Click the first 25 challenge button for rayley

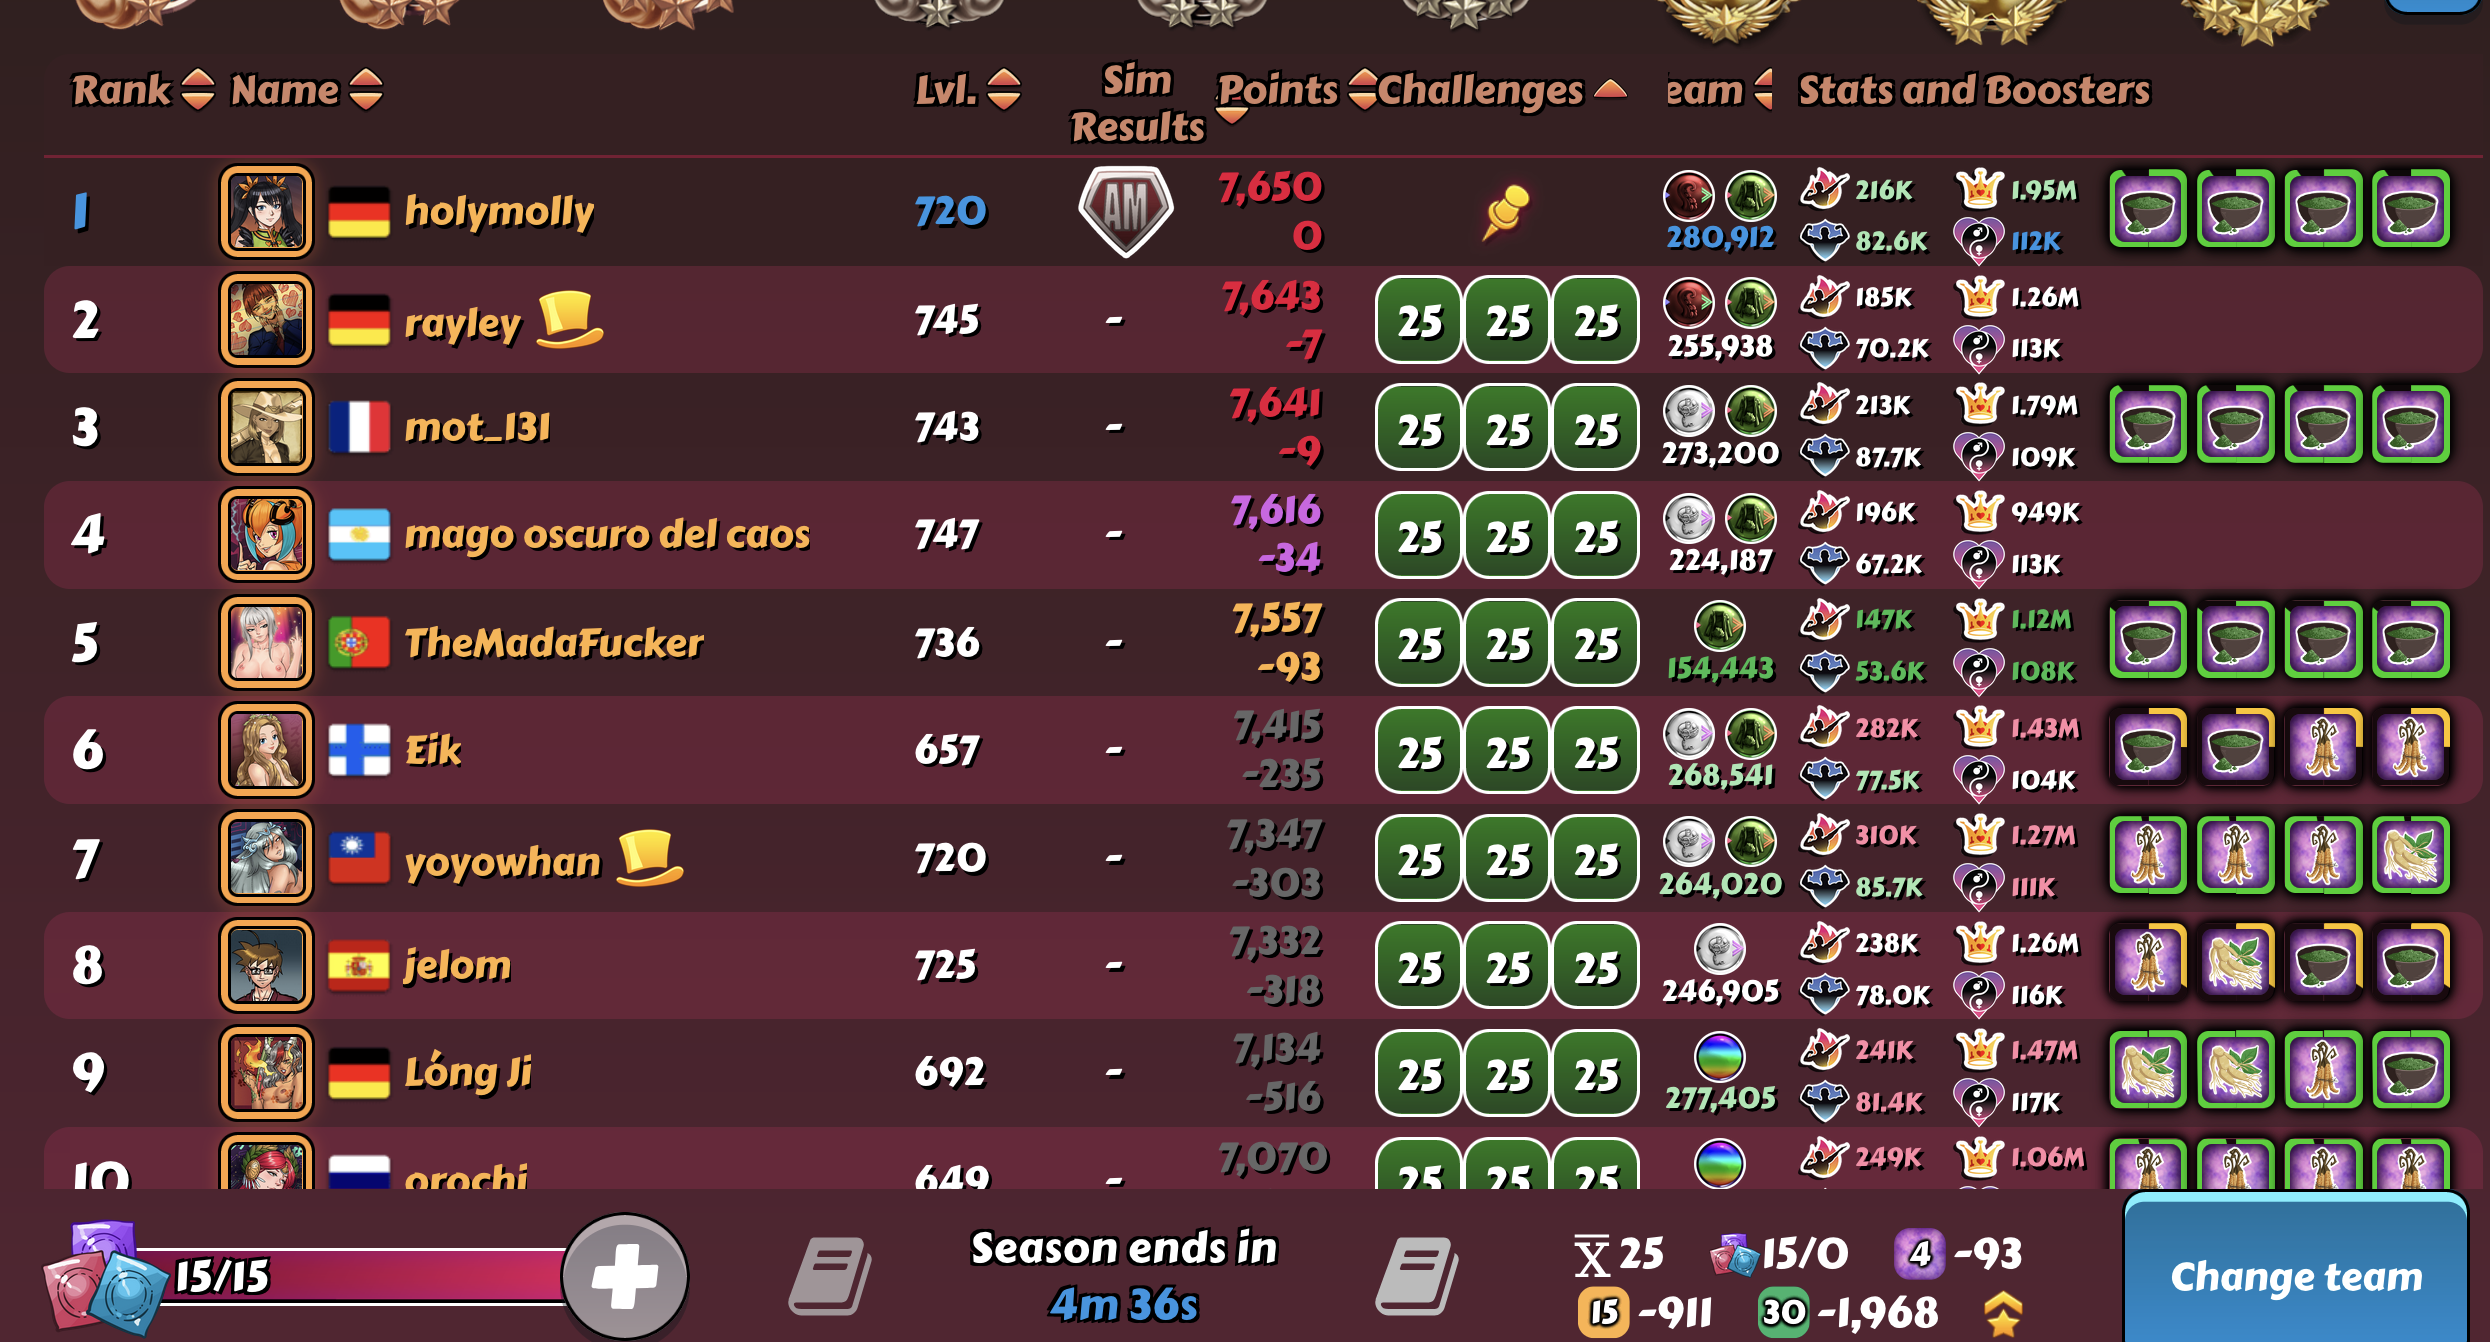click(1418, 320)
